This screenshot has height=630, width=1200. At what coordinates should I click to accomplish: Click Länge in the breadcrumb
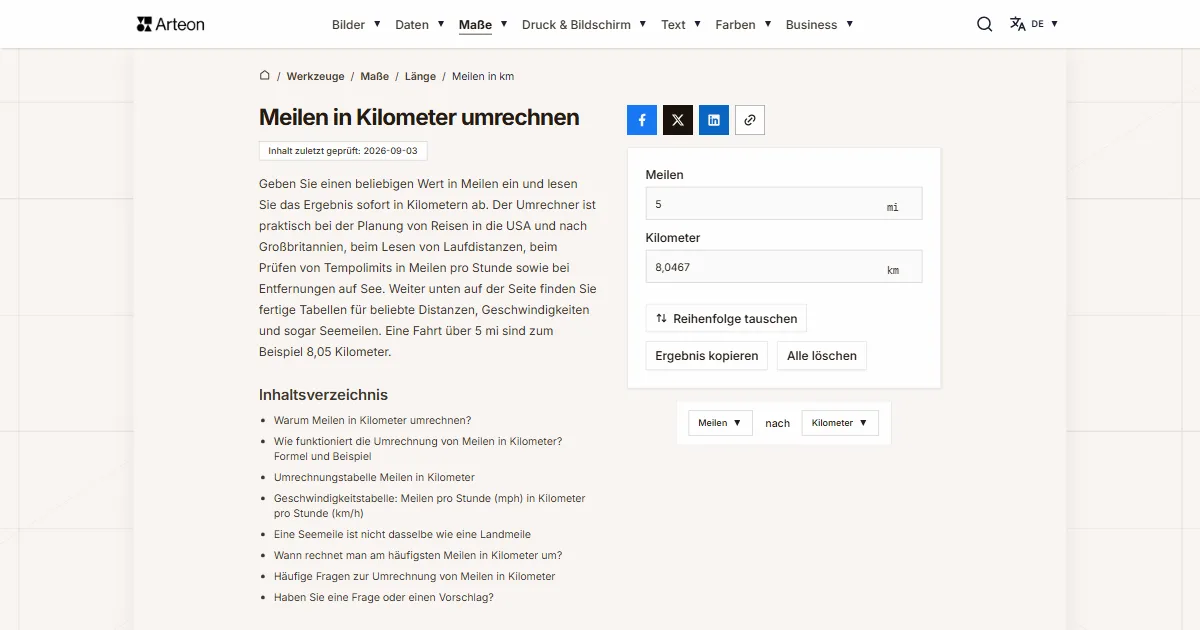pos(420,76)
